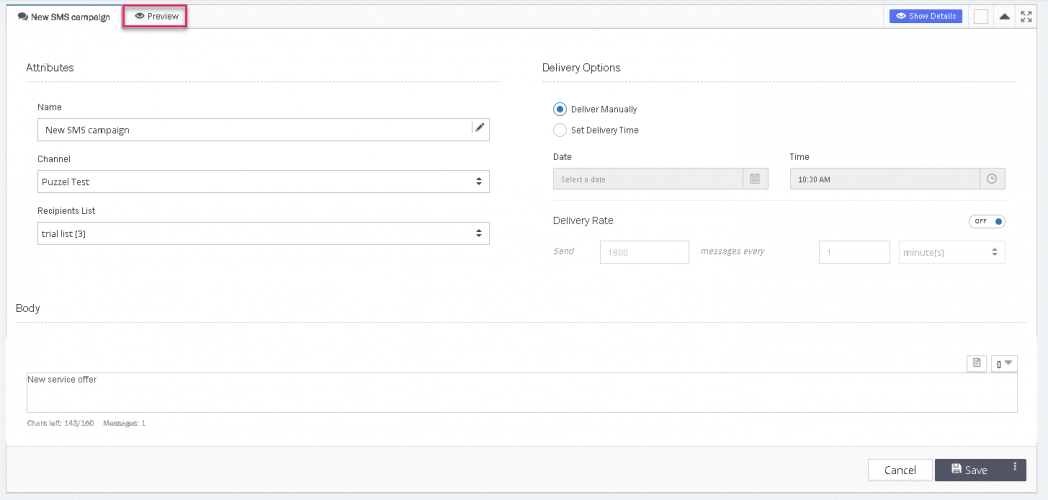Select the New SMS campaign tab
Screen dimensions: 1048x500
pos(64,17)
